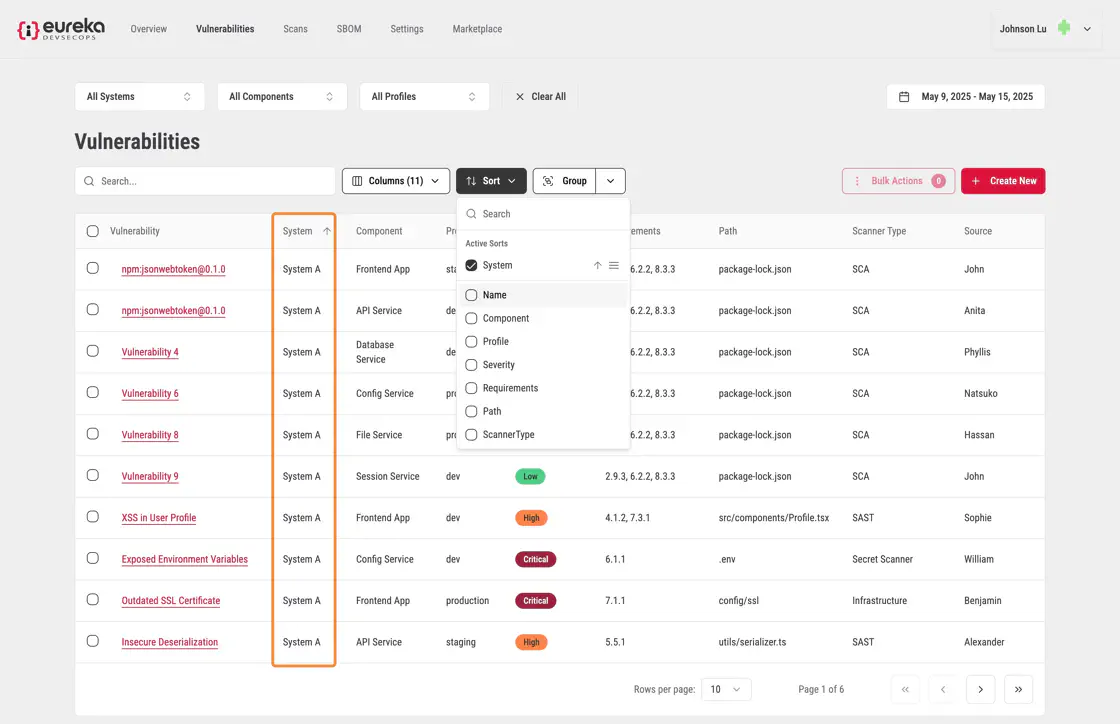
Task: Expand the Rows per page selector
Action: point(726,689)
